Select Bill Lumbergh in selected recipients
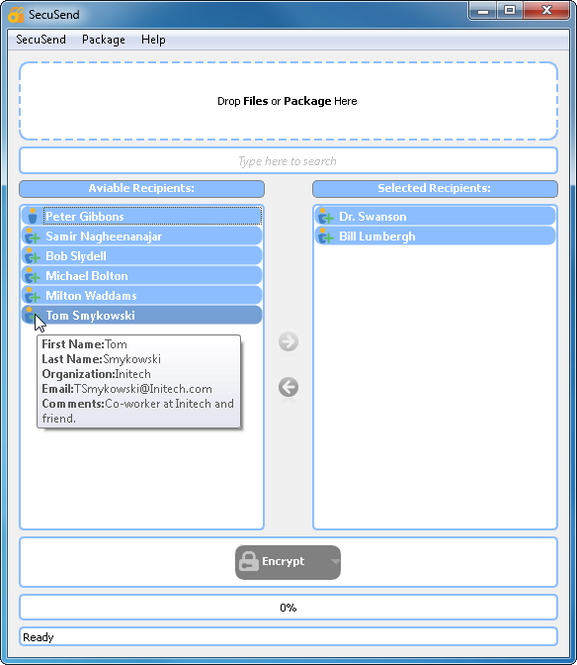This screenshot has height=665, width=577. click(435, 236)
